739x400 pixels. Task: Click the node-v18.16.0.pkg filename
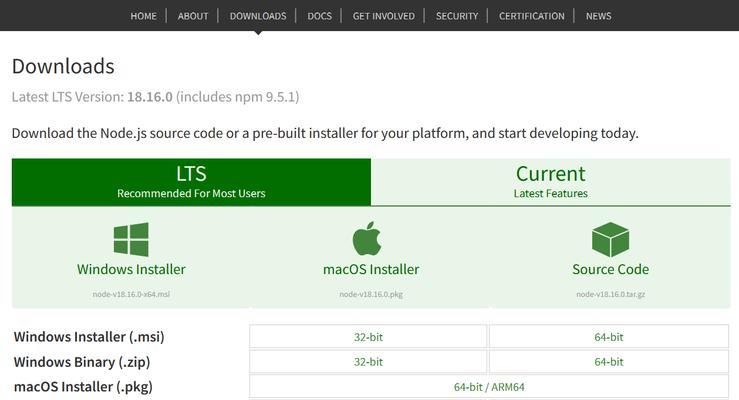coord(371,294)
